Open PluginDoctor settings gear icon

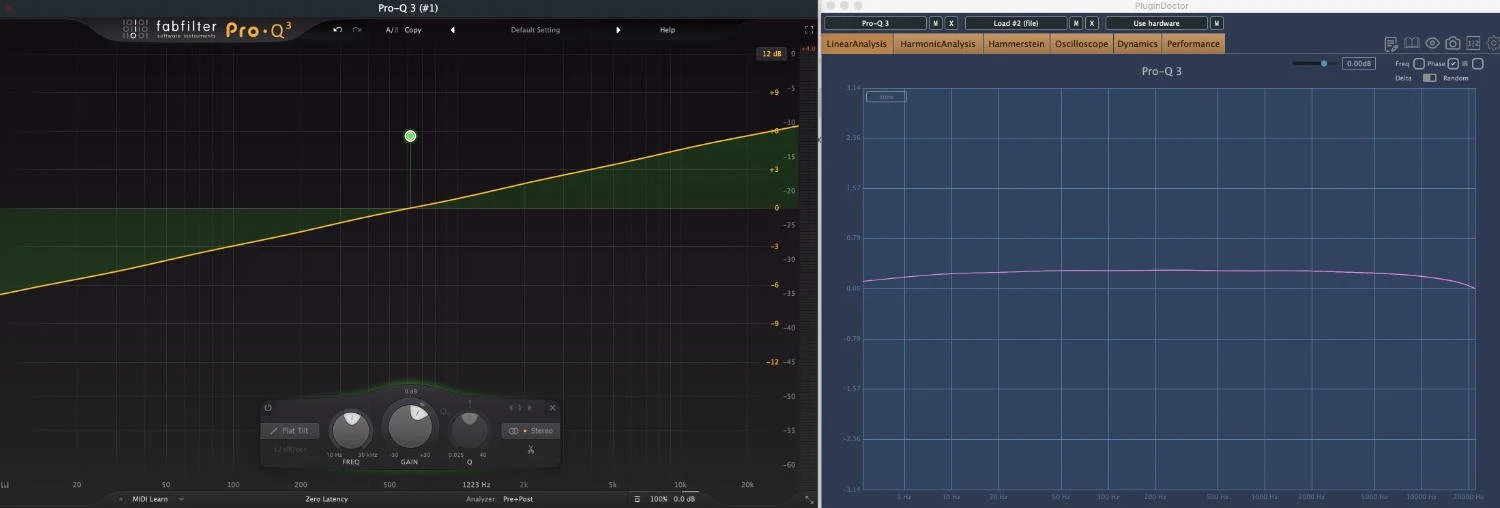coord(1493,43)
